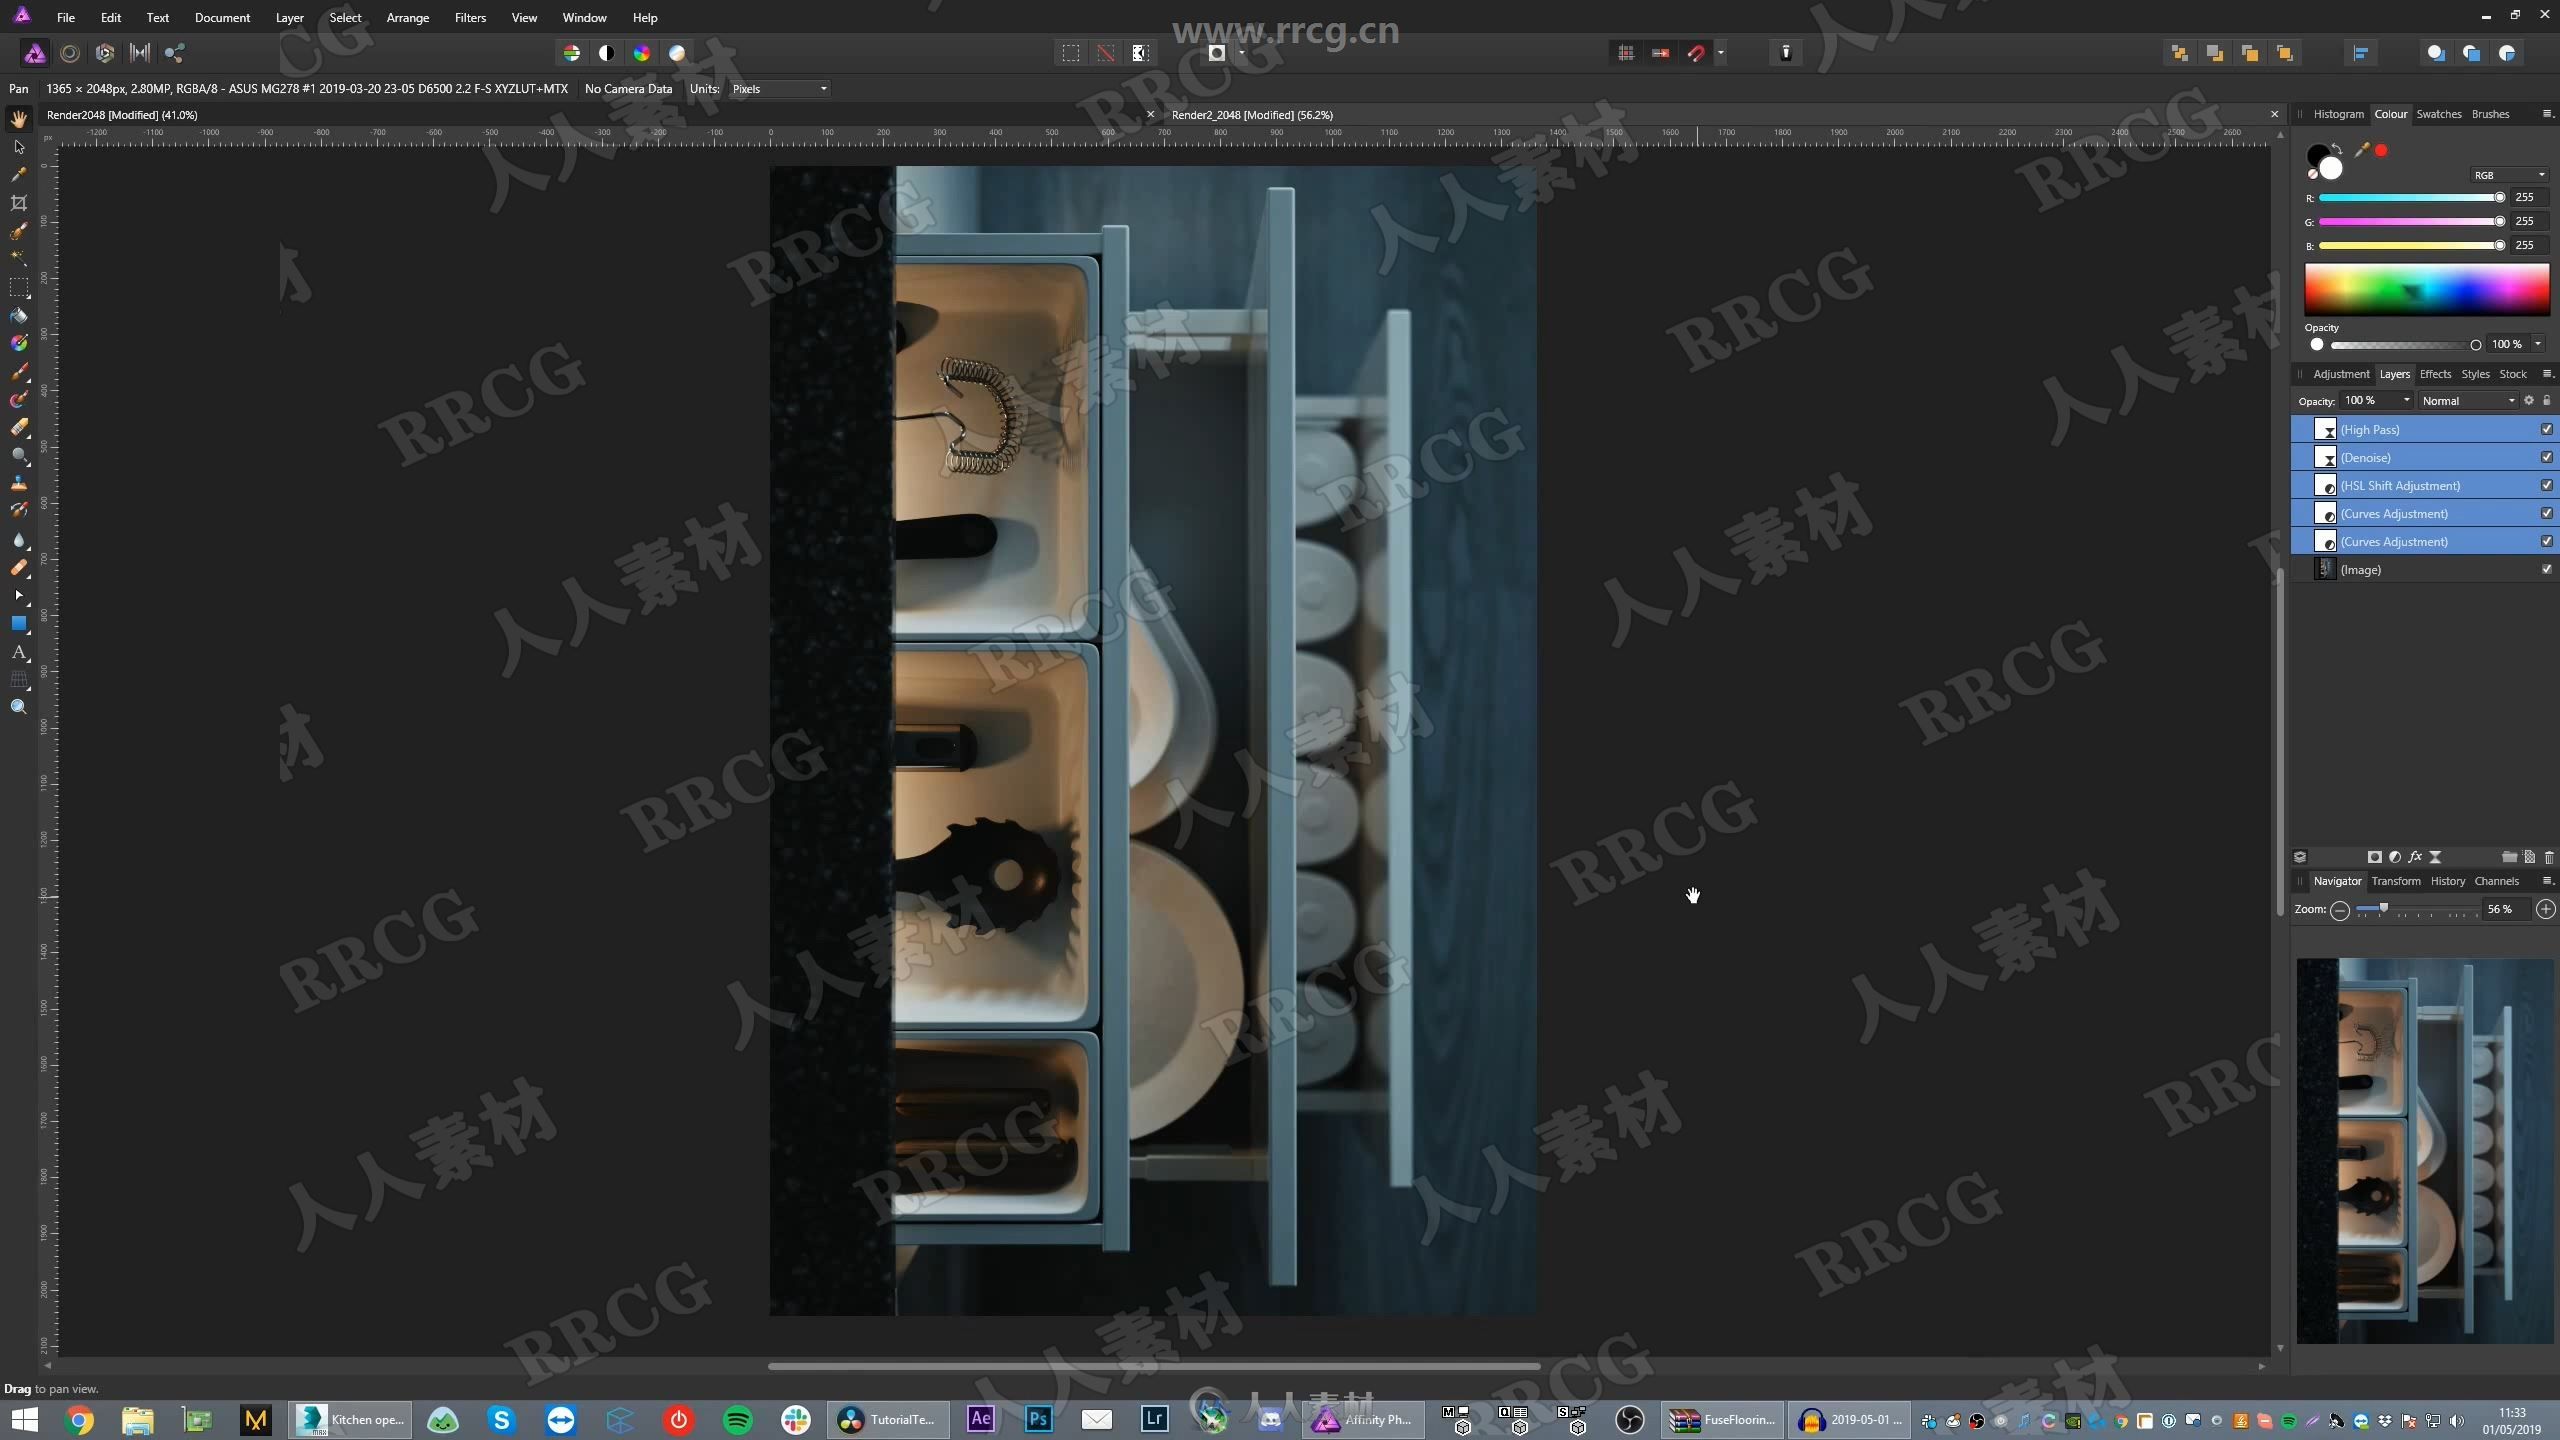Toggle the High Pass layer visibility checkbox
The height and width of the screenshot is (1440, 2560).
click(x=2547, y=429)
